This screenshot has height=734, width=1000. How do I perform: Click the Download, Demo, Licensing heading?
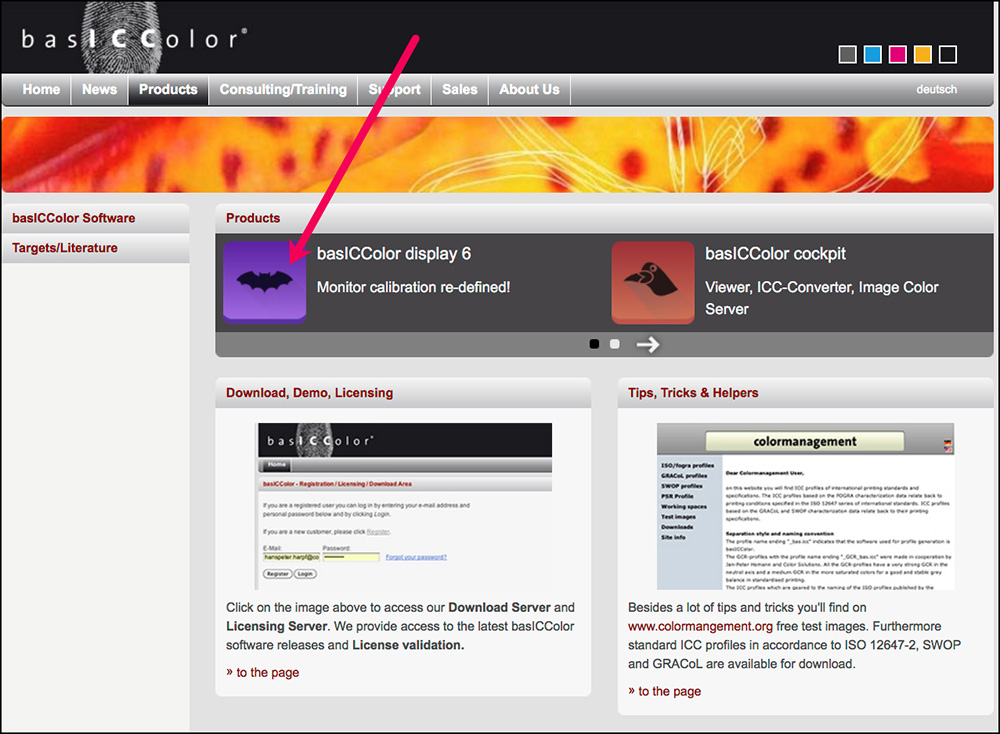(309, 393)
